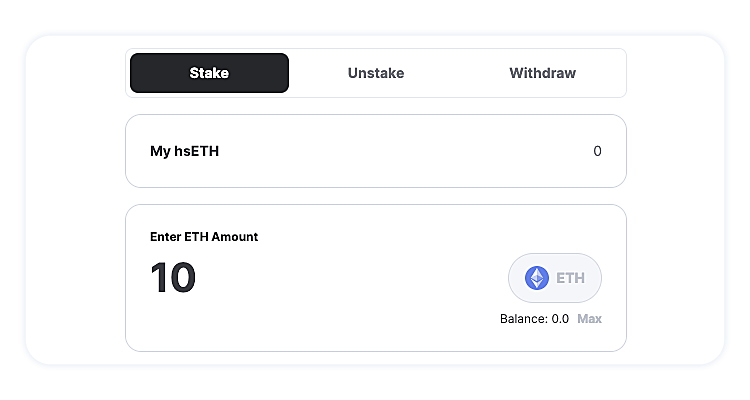Click the Ethereum diamond logo icon
This screenshot has width=750, height=400.
(x=537, y=278)
